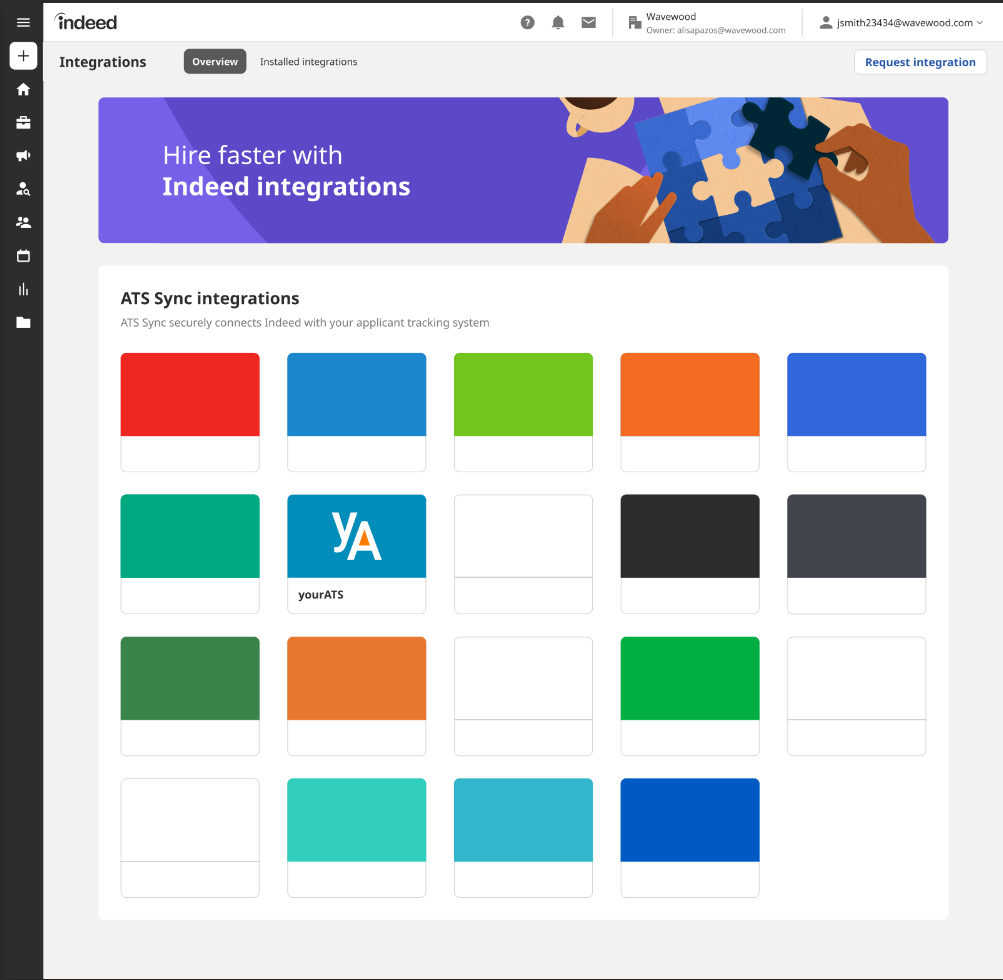Expand jsmith23434@wavewood.com account dropdown
1003x980 pixels.
click(x=901, y=22)
